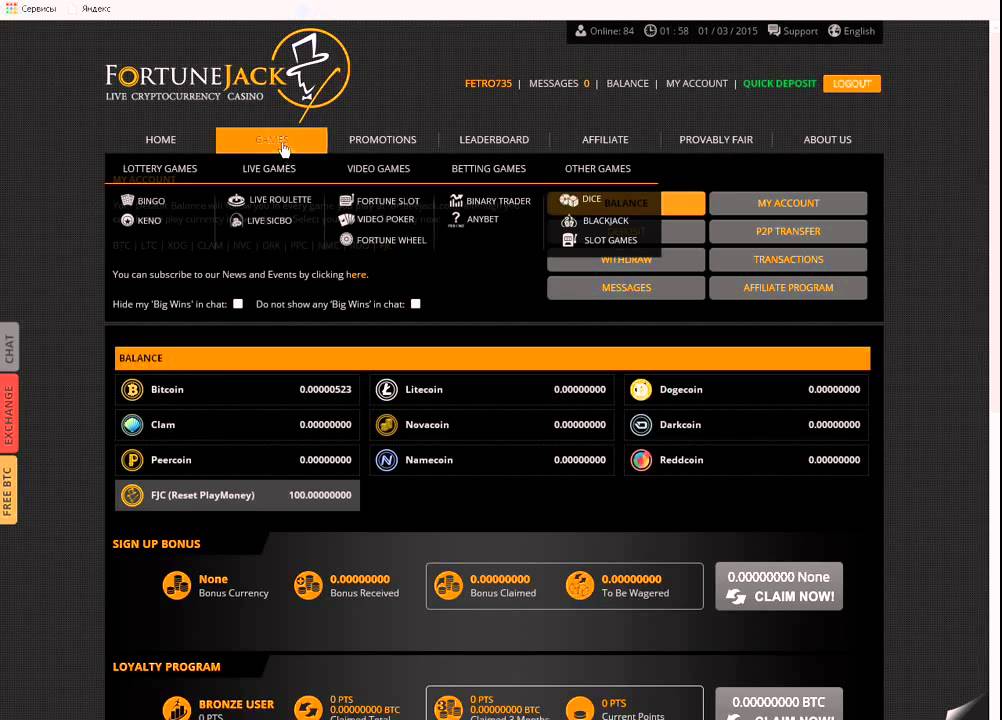Screen dimensions: 1002x720
Task: Click the Balance link in header
Action: tap(628, 84)
